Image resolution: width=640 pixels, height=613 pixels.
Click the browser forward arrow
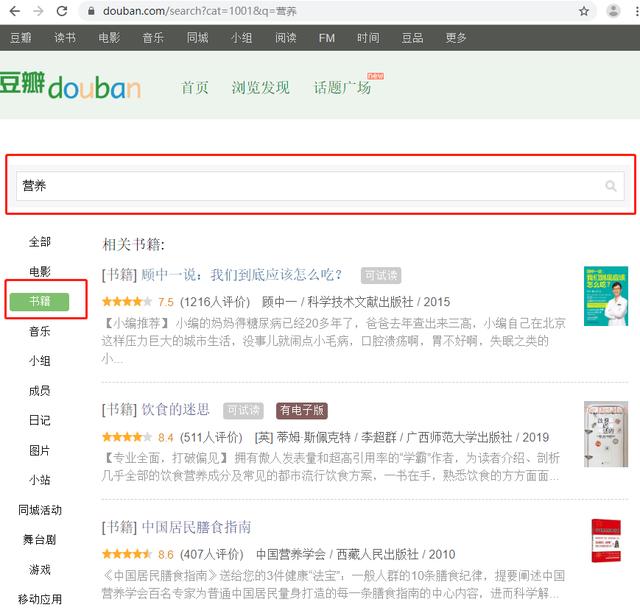pos(38,11)
